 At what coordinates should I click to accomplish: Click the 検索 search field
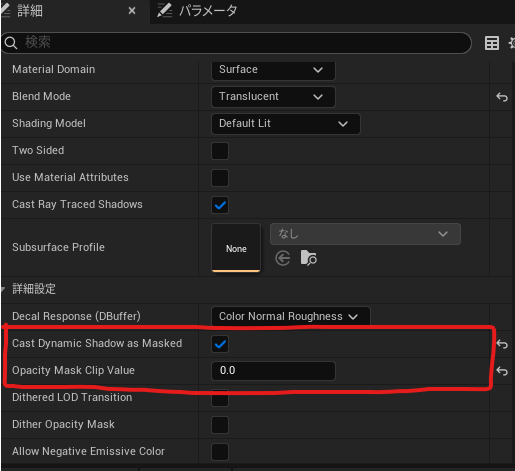236,43
